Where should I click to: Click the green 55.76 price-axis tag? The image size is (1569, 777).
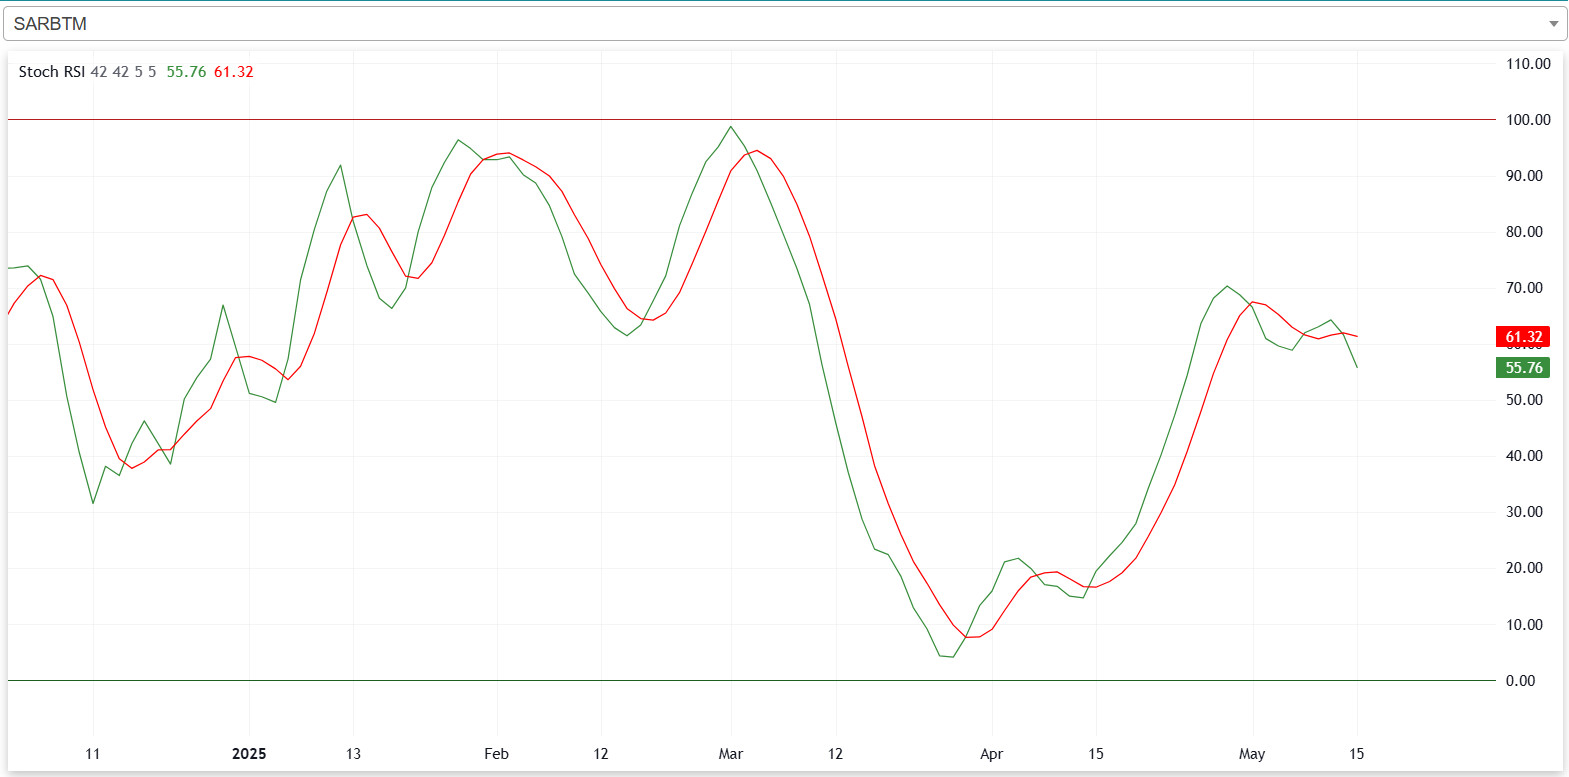coord(1522,368)
